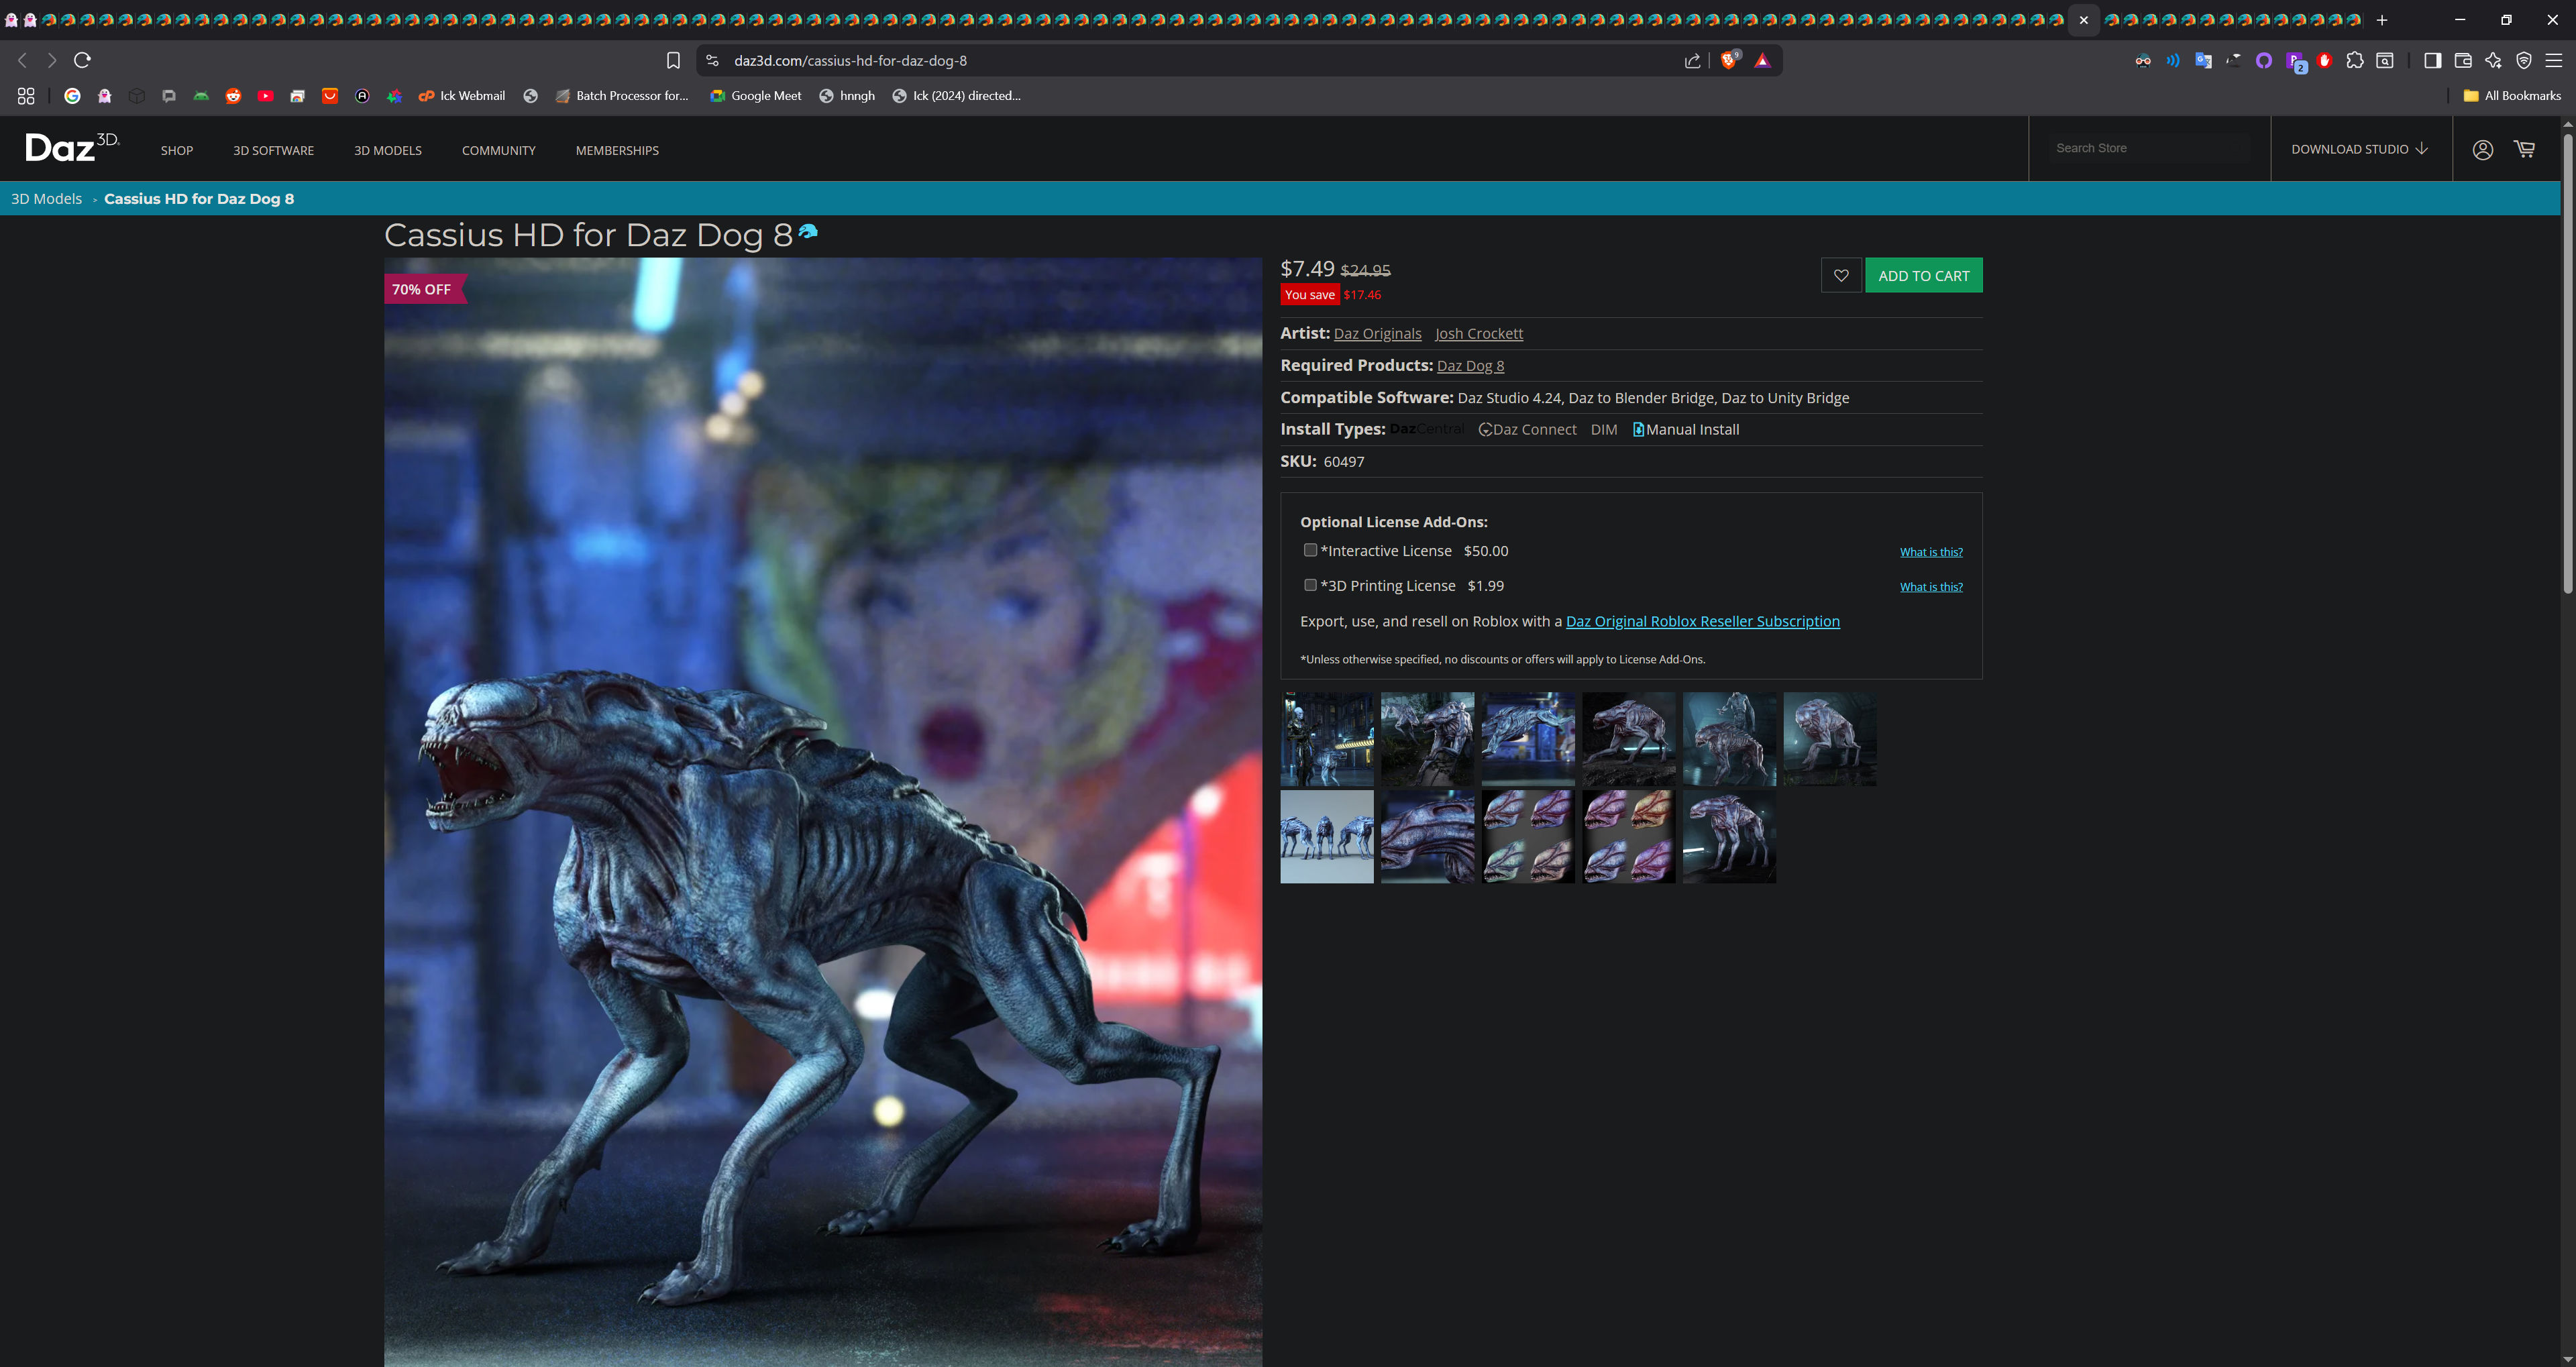Open Brave Rewards triangle icon

point(1762,61)
